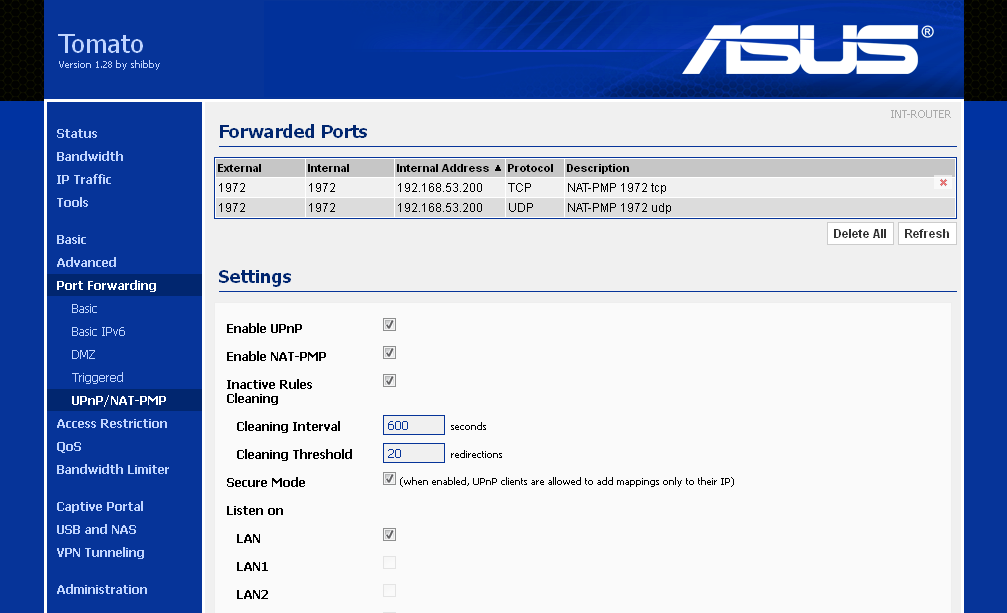
Task: Uncheck Inactive Rules Cleaning
Action: tap(389, 381)
